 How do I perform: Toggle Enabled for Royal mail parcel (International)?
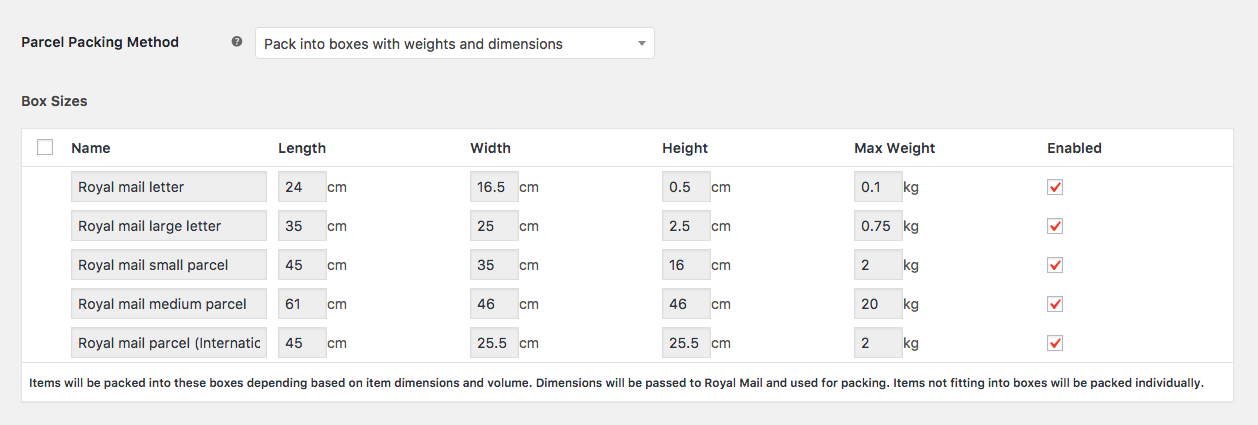point(1055,343)
